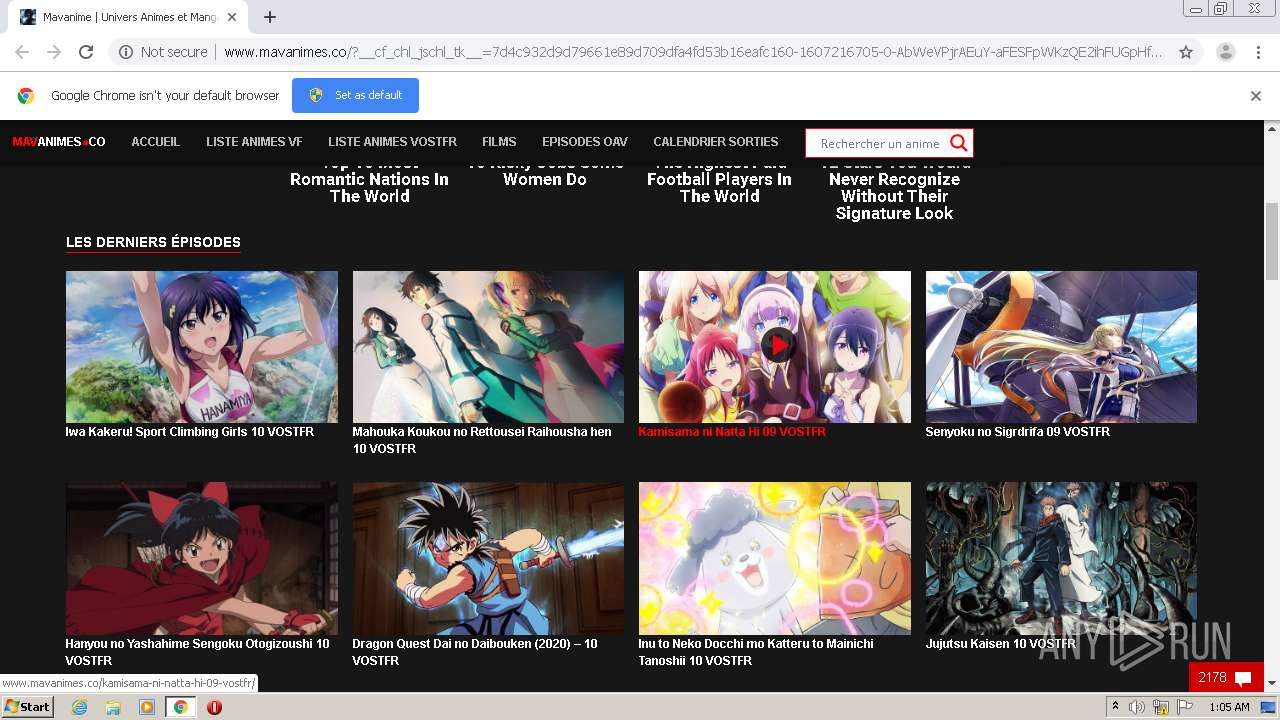Open the Senyoku no Sigrdrifa thumbnail
1280x720 pixels.
point(1061,347)
